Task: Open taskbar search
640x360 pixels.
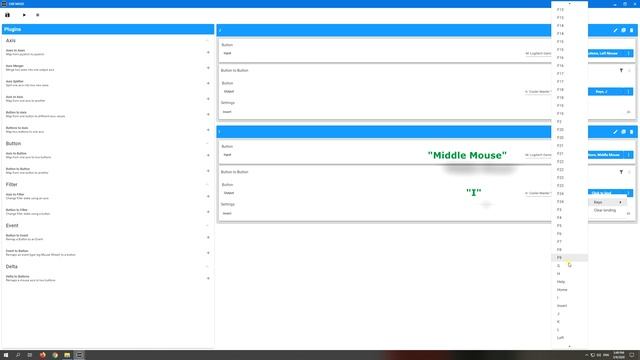Action: 18,355
